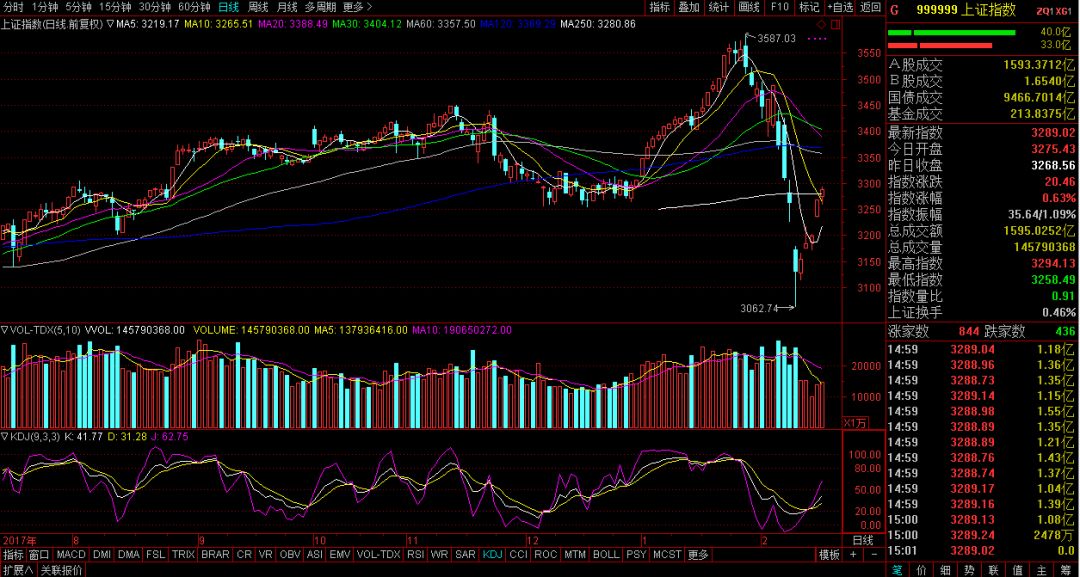Toggle the KDJ indicator

click(x=493, y=555)
